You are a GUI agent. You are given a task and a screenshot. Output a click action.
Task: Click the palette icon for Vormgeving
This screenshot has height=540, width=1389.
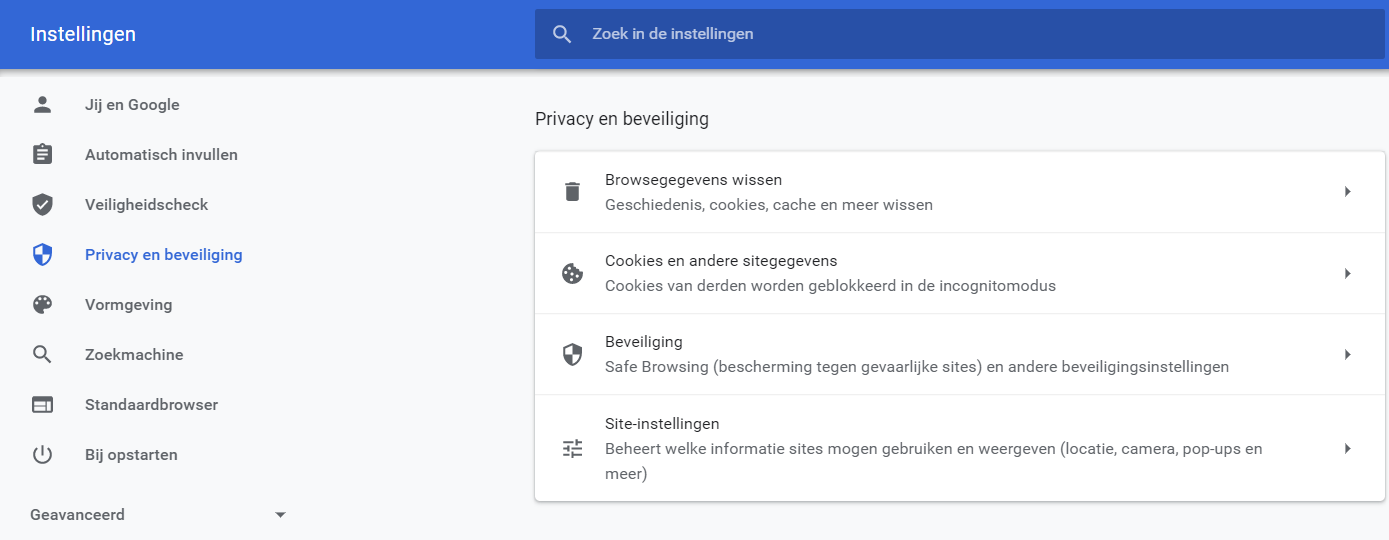click(x=42, y=305)
